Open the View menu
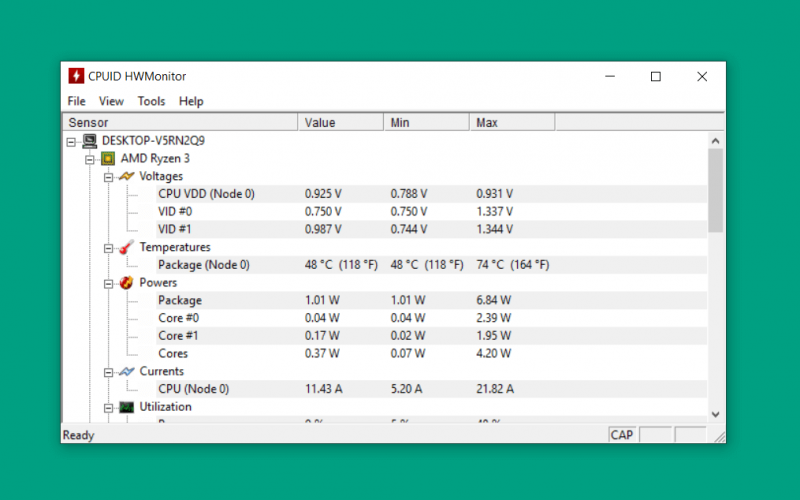The width and height of the screenshot is (800, 500). (x=111, y=101)
